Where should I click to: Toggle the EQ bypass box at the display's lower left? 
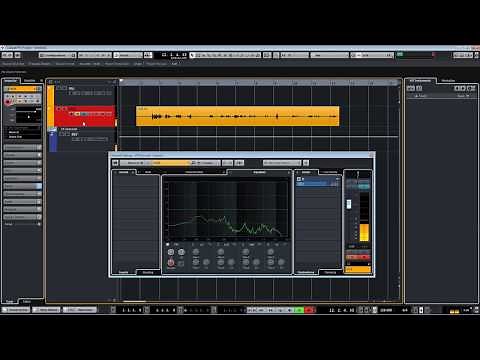click(168, 244)
